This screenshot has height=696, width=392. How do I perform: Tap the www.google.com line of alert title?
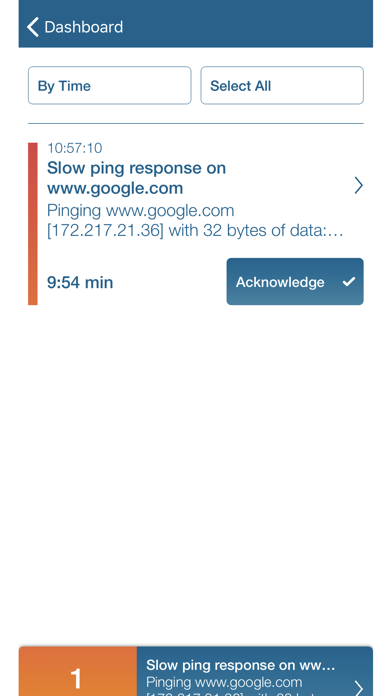coord(115,188)
